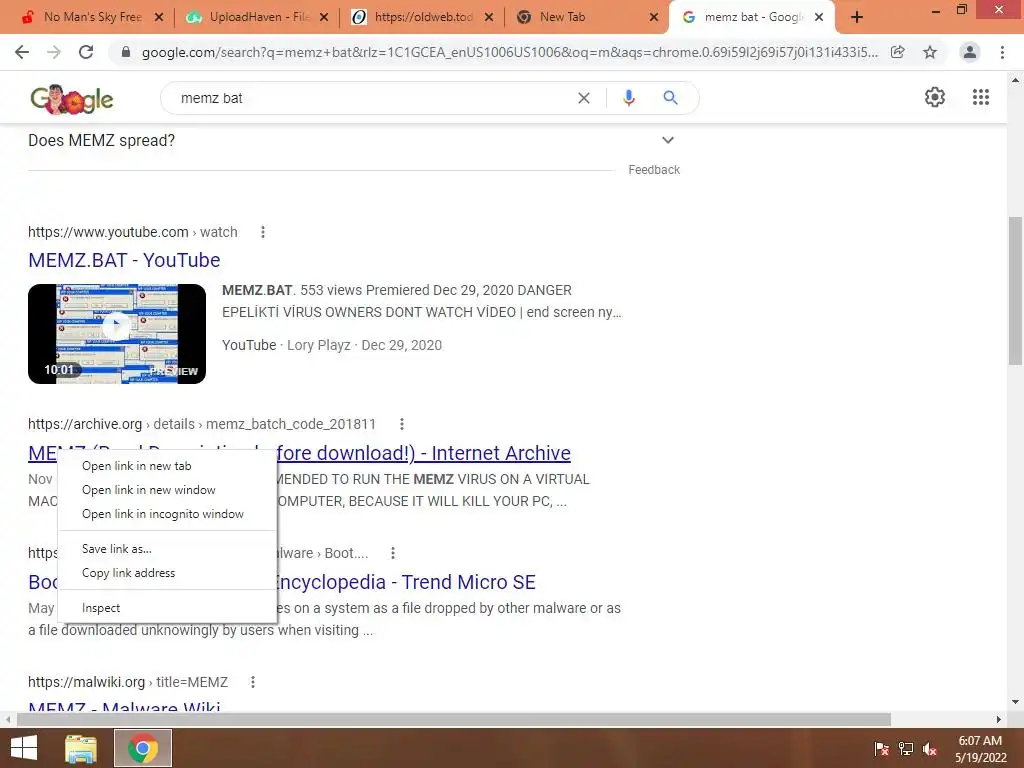Open options for the malwiki.org result

pos(253,682)
